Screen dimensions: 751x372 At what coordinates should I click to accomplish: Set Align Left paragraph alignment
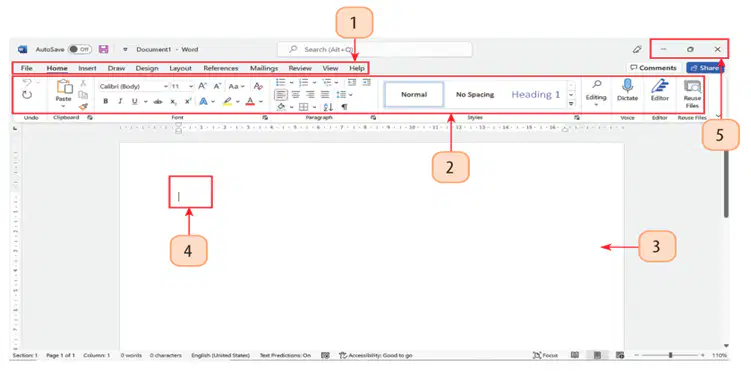(x=281, y=94)
